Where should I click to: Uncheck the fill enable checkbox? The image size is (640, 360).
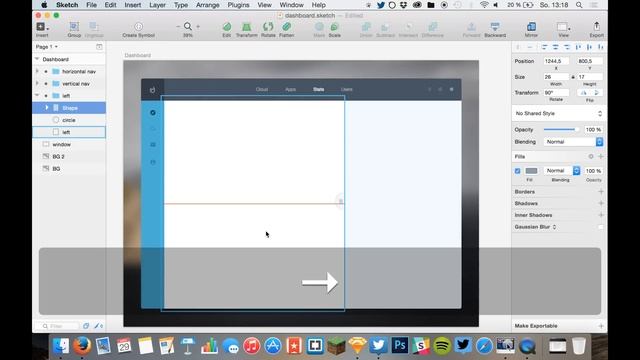[517, 171]
